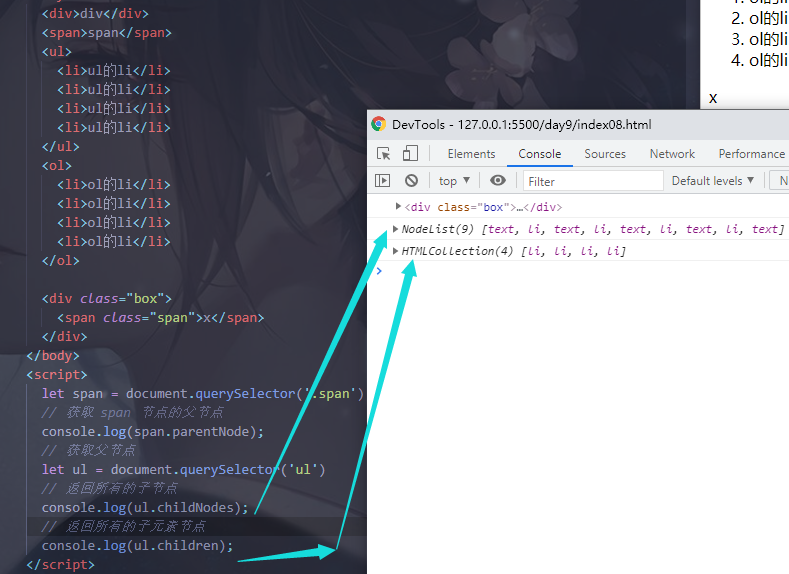Click the closing </ol> tag in editor
The width and height of the screenshot is (789, 574).
(60, 261)
